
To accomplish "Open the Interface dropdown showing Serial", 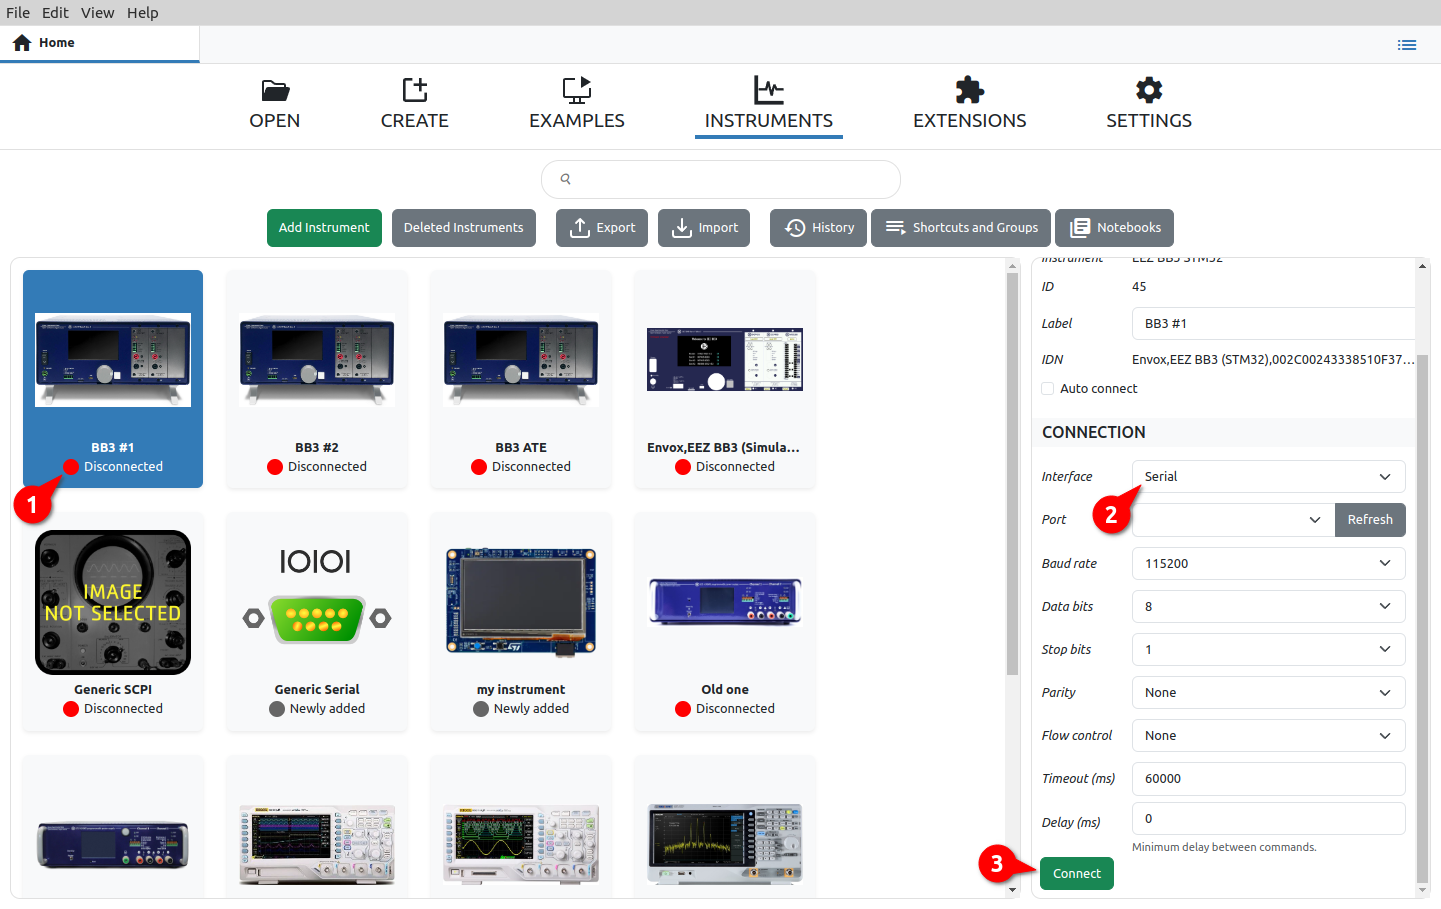I will (x=1268, y=477).
